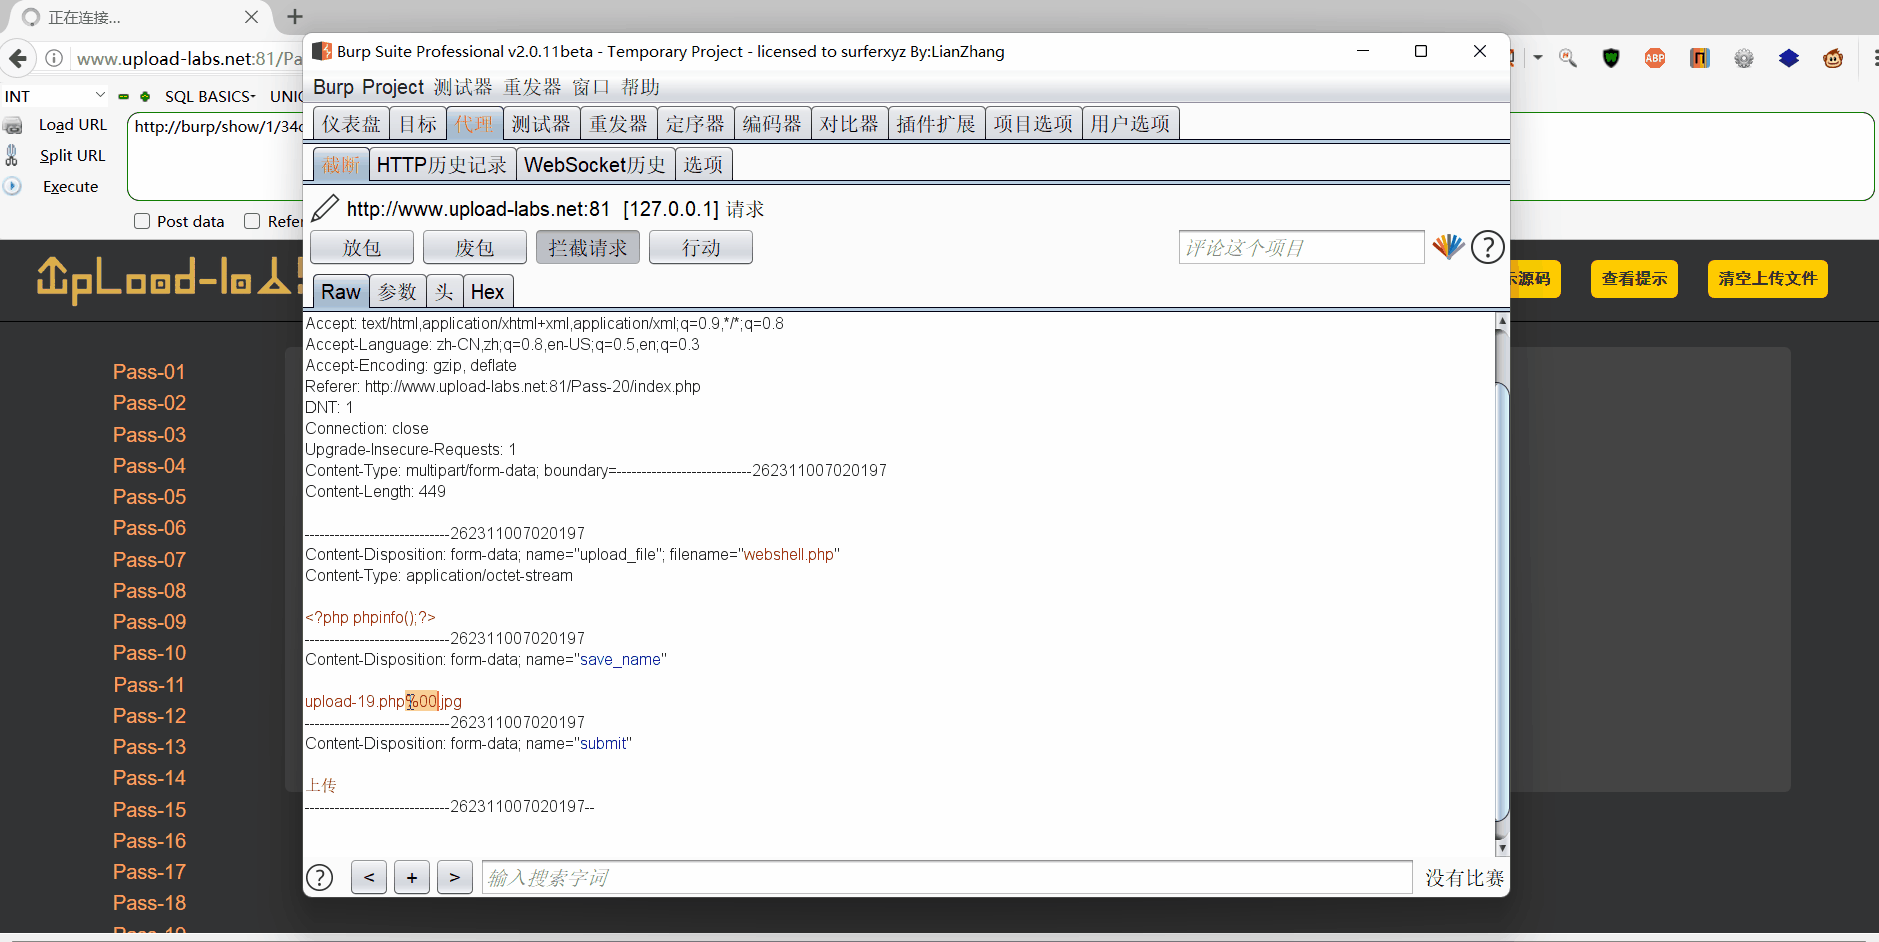Click the plus button in Burp search bar
1879x942 pixels.
coord(412,877)
